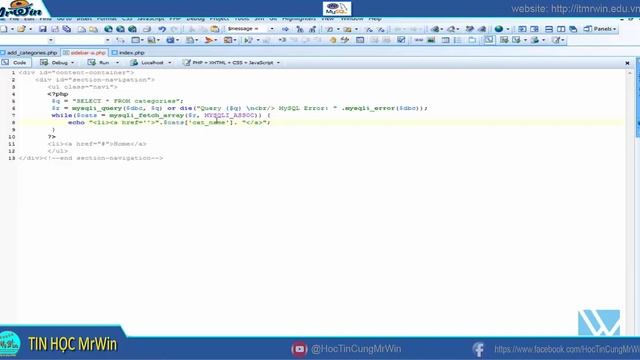Click the large green globe icon
The image size is (640, 360).
point(499,29)
